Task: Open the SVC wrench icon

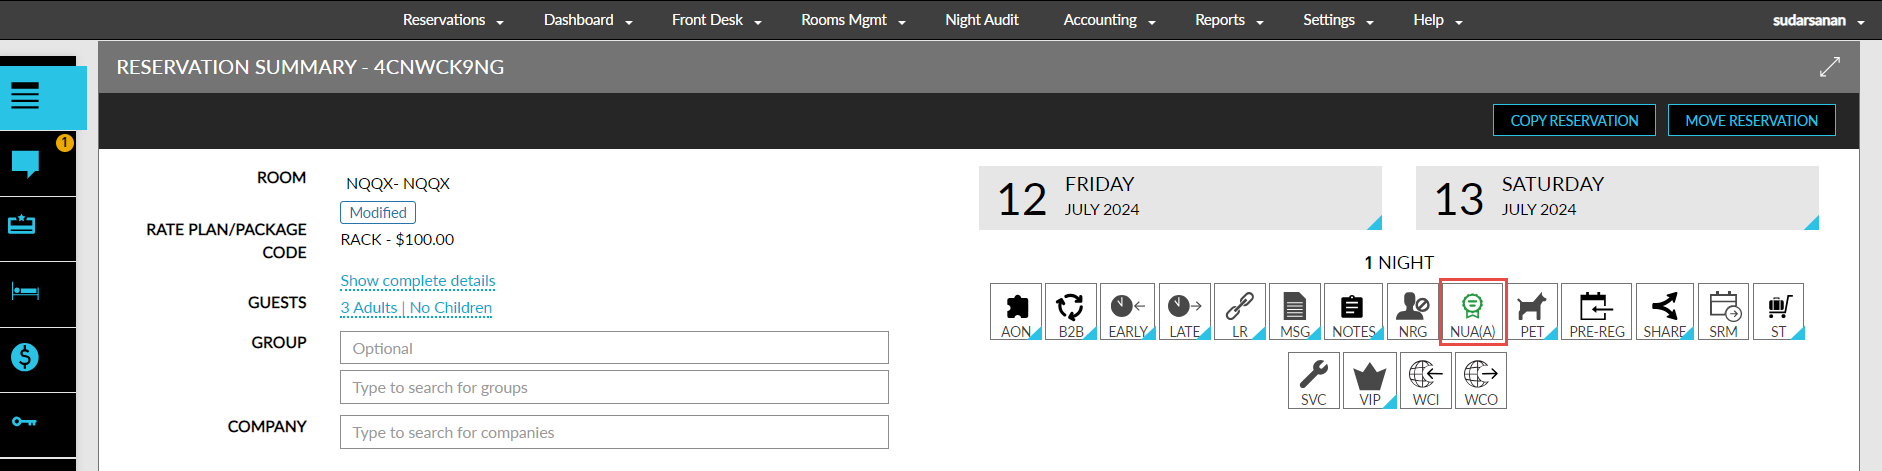Action: coord(1313,380)
